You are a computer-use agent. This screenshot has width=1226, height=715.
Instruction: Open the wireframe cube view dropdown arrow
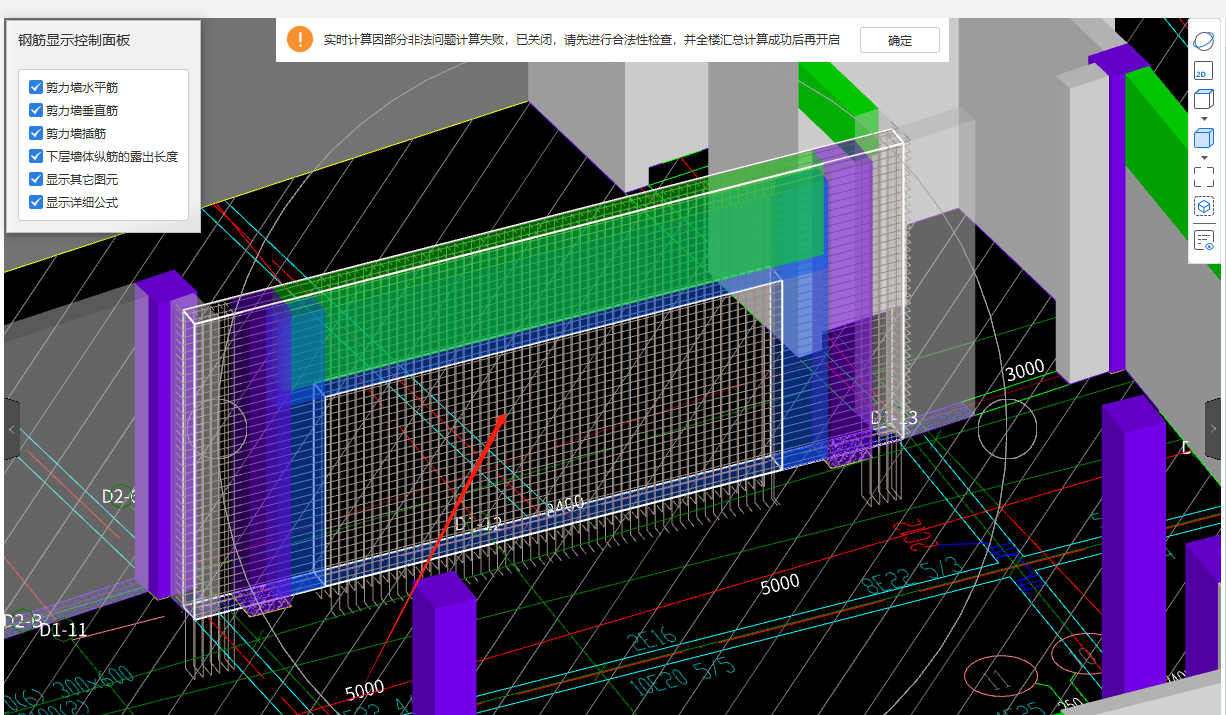tap(1204, 119)
